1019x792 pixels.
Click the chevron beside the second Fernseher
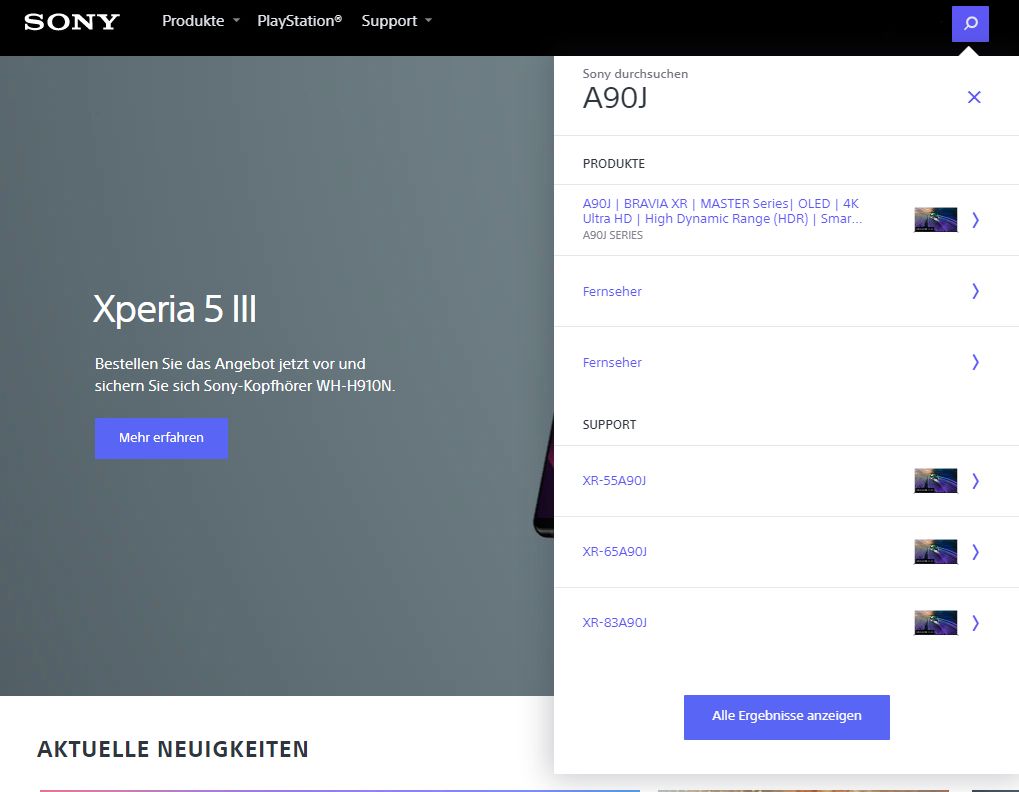tap(975, 362)
